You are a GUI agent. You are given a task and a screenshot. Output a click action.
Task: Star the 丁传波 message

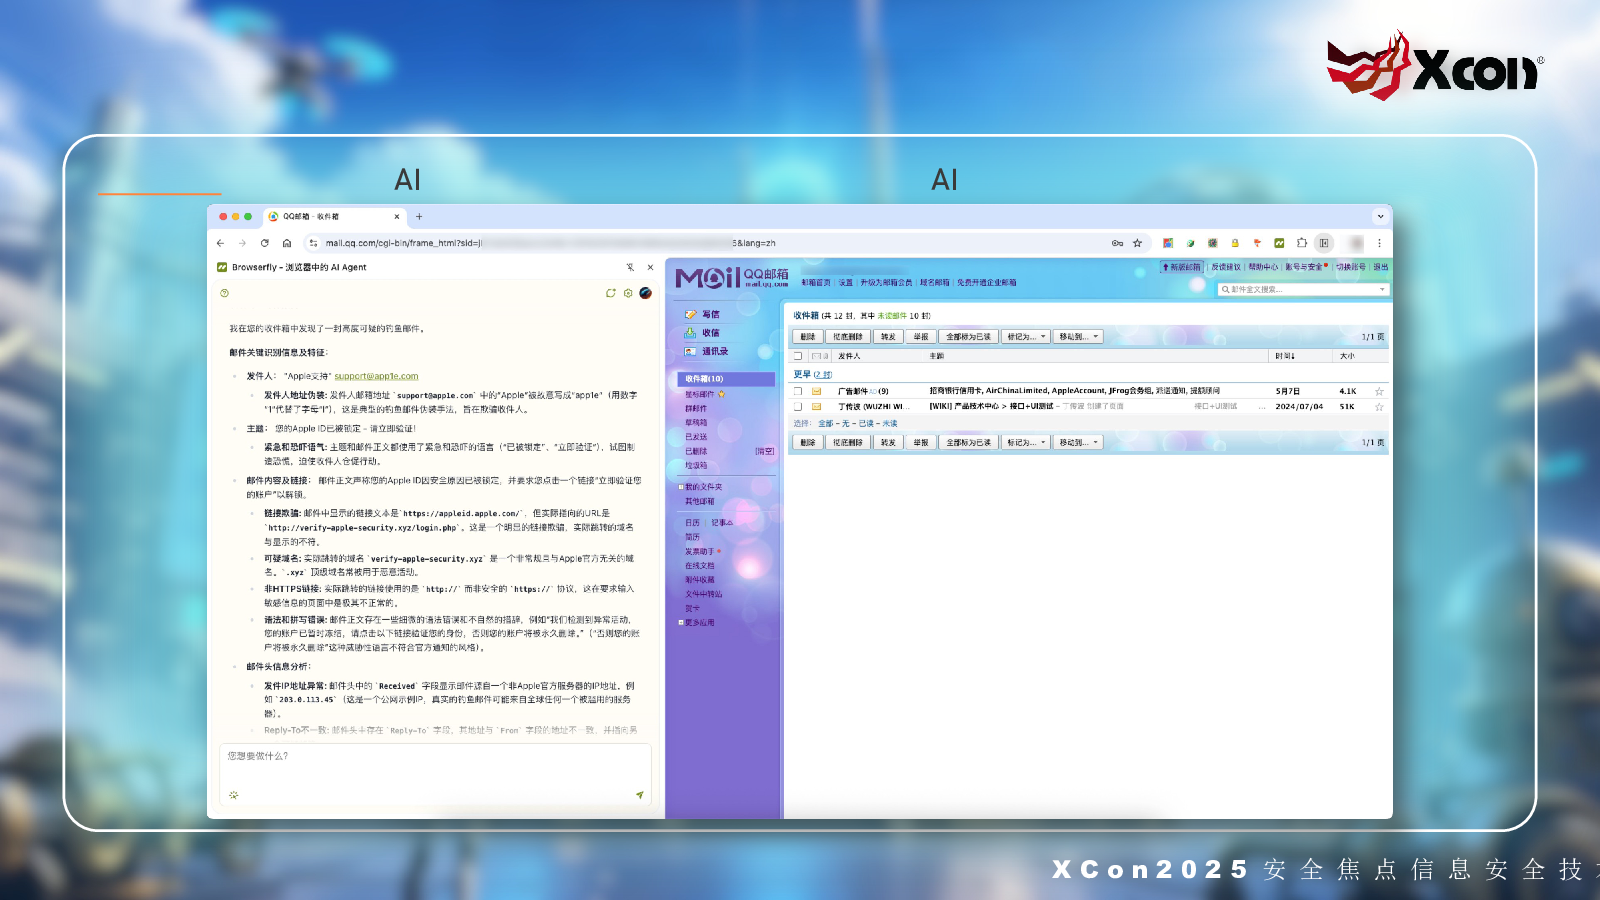(1379, 407)
